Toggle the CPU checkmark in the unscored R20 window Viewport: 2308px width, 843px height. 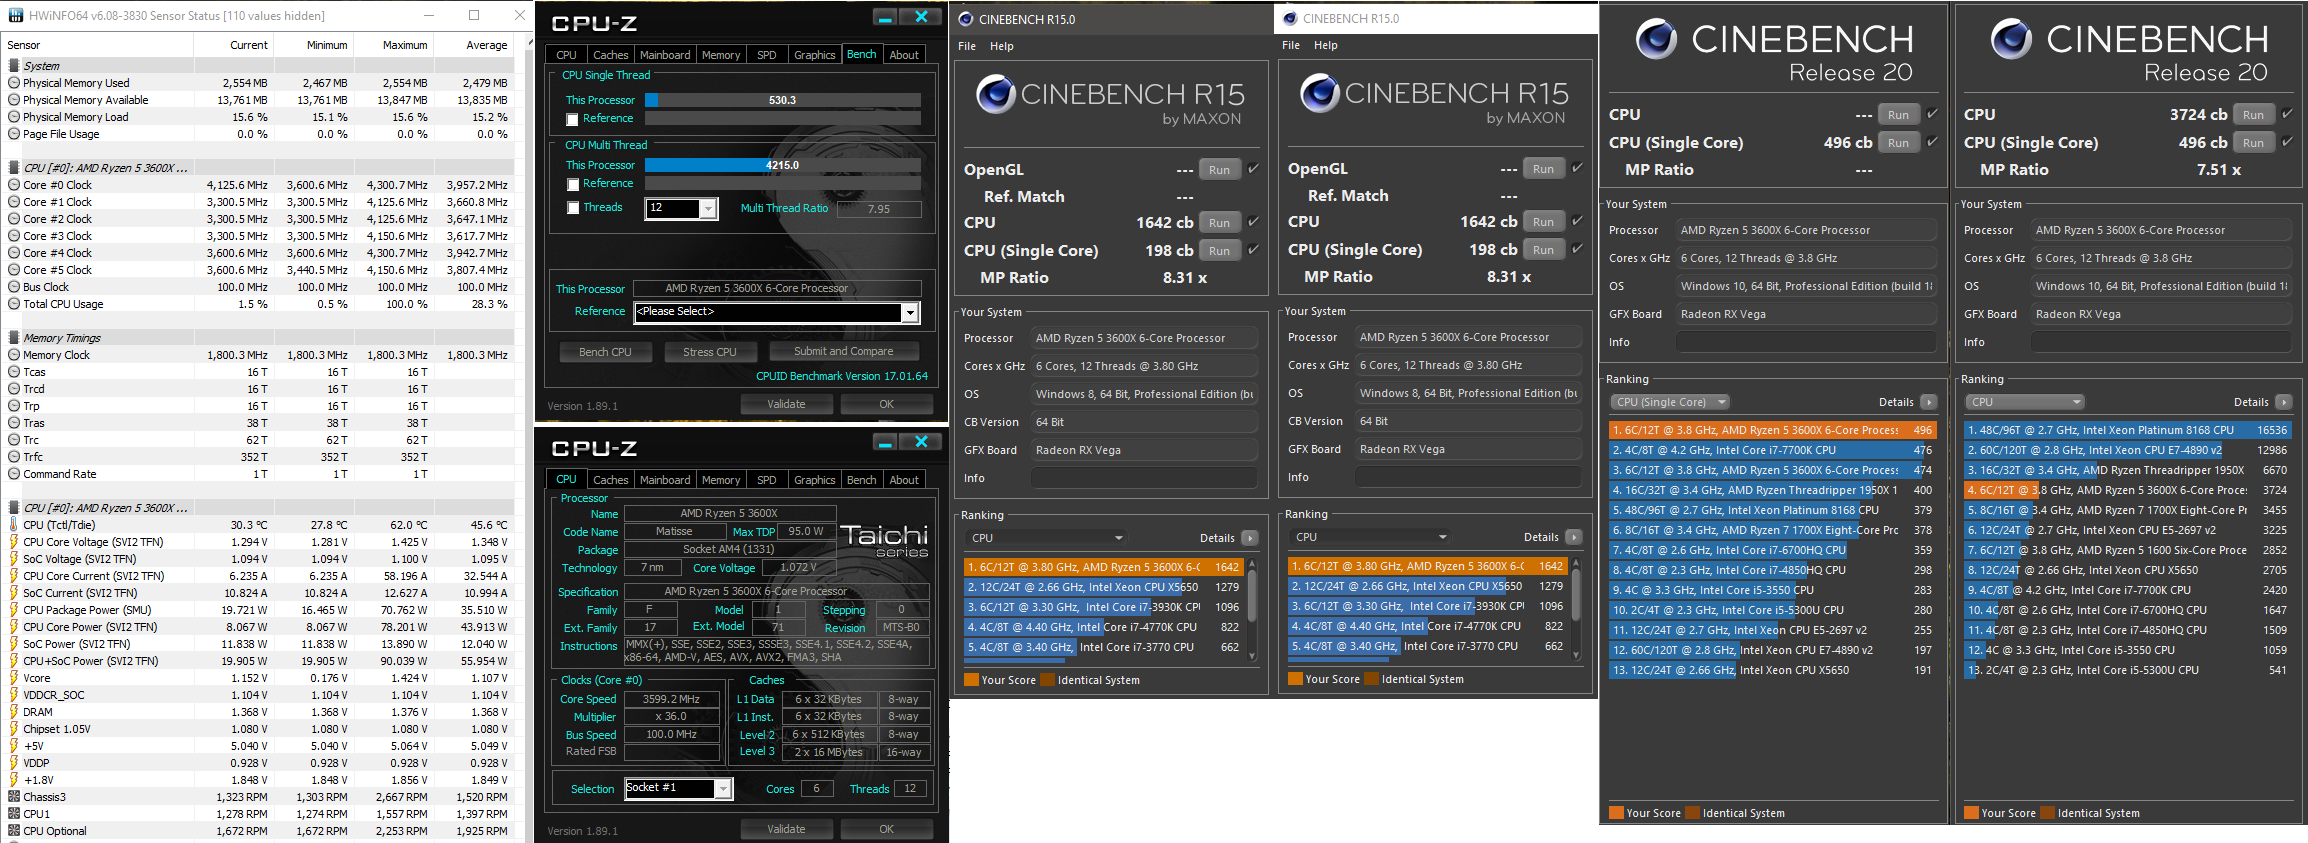pyautogui.click(x=1933, y=114)
